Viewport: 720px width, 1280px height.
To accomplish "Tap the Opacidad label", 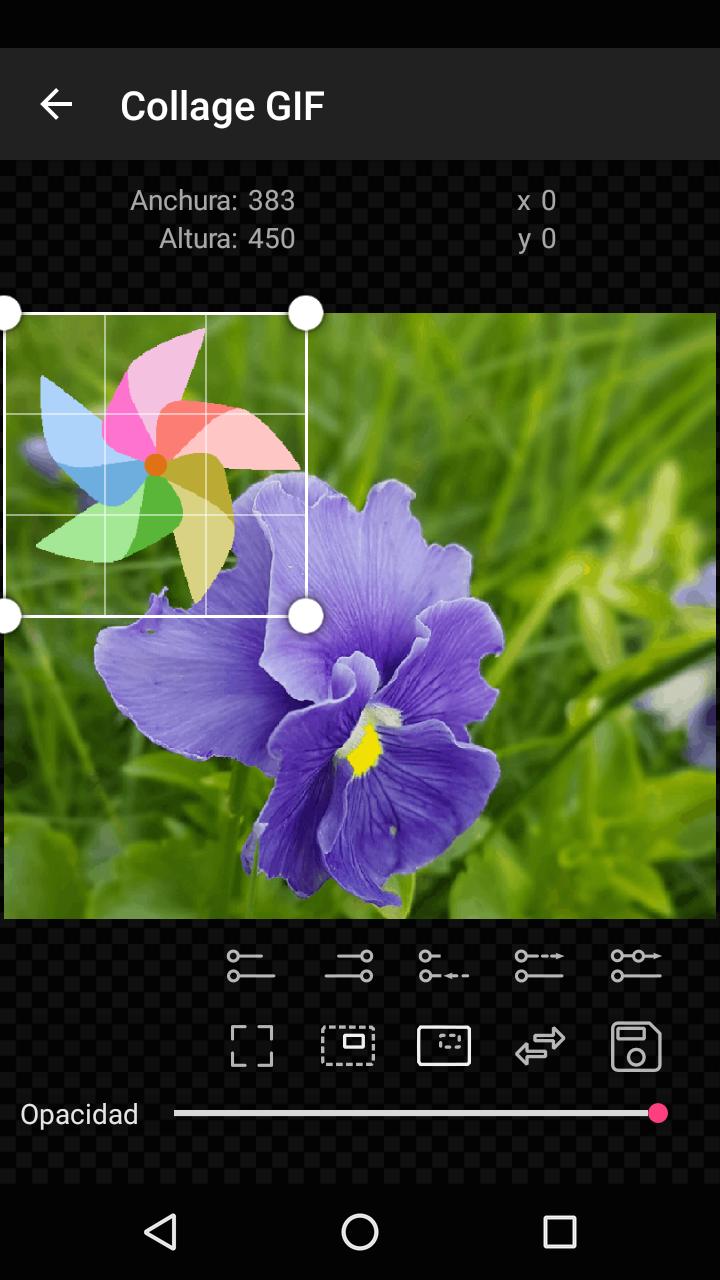I will pyautogui.click(x=79, y=1114).
